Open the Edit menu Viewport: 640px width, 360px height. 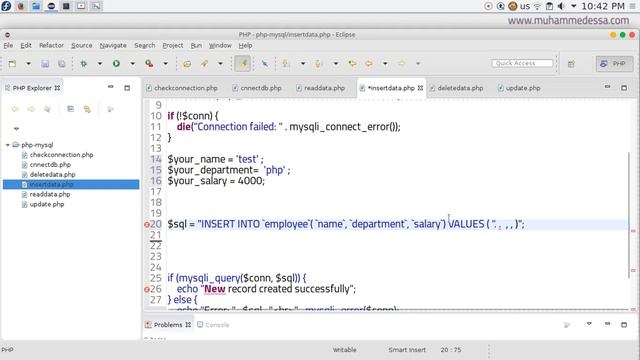coord(26,45)
